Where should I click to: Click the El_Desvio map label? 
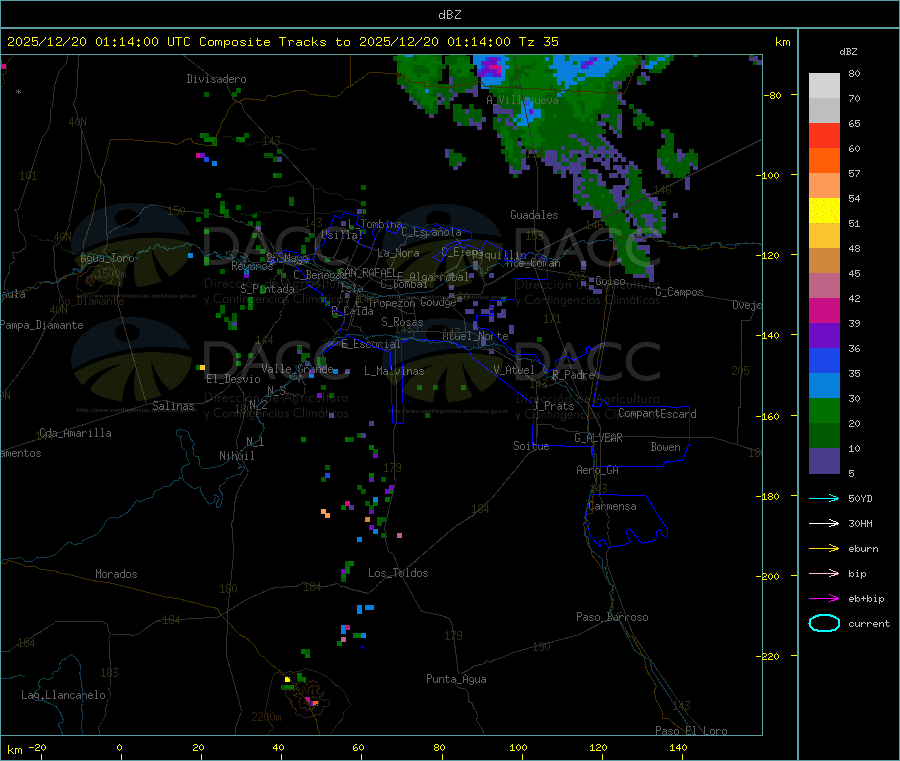click(x=233, y=379)
